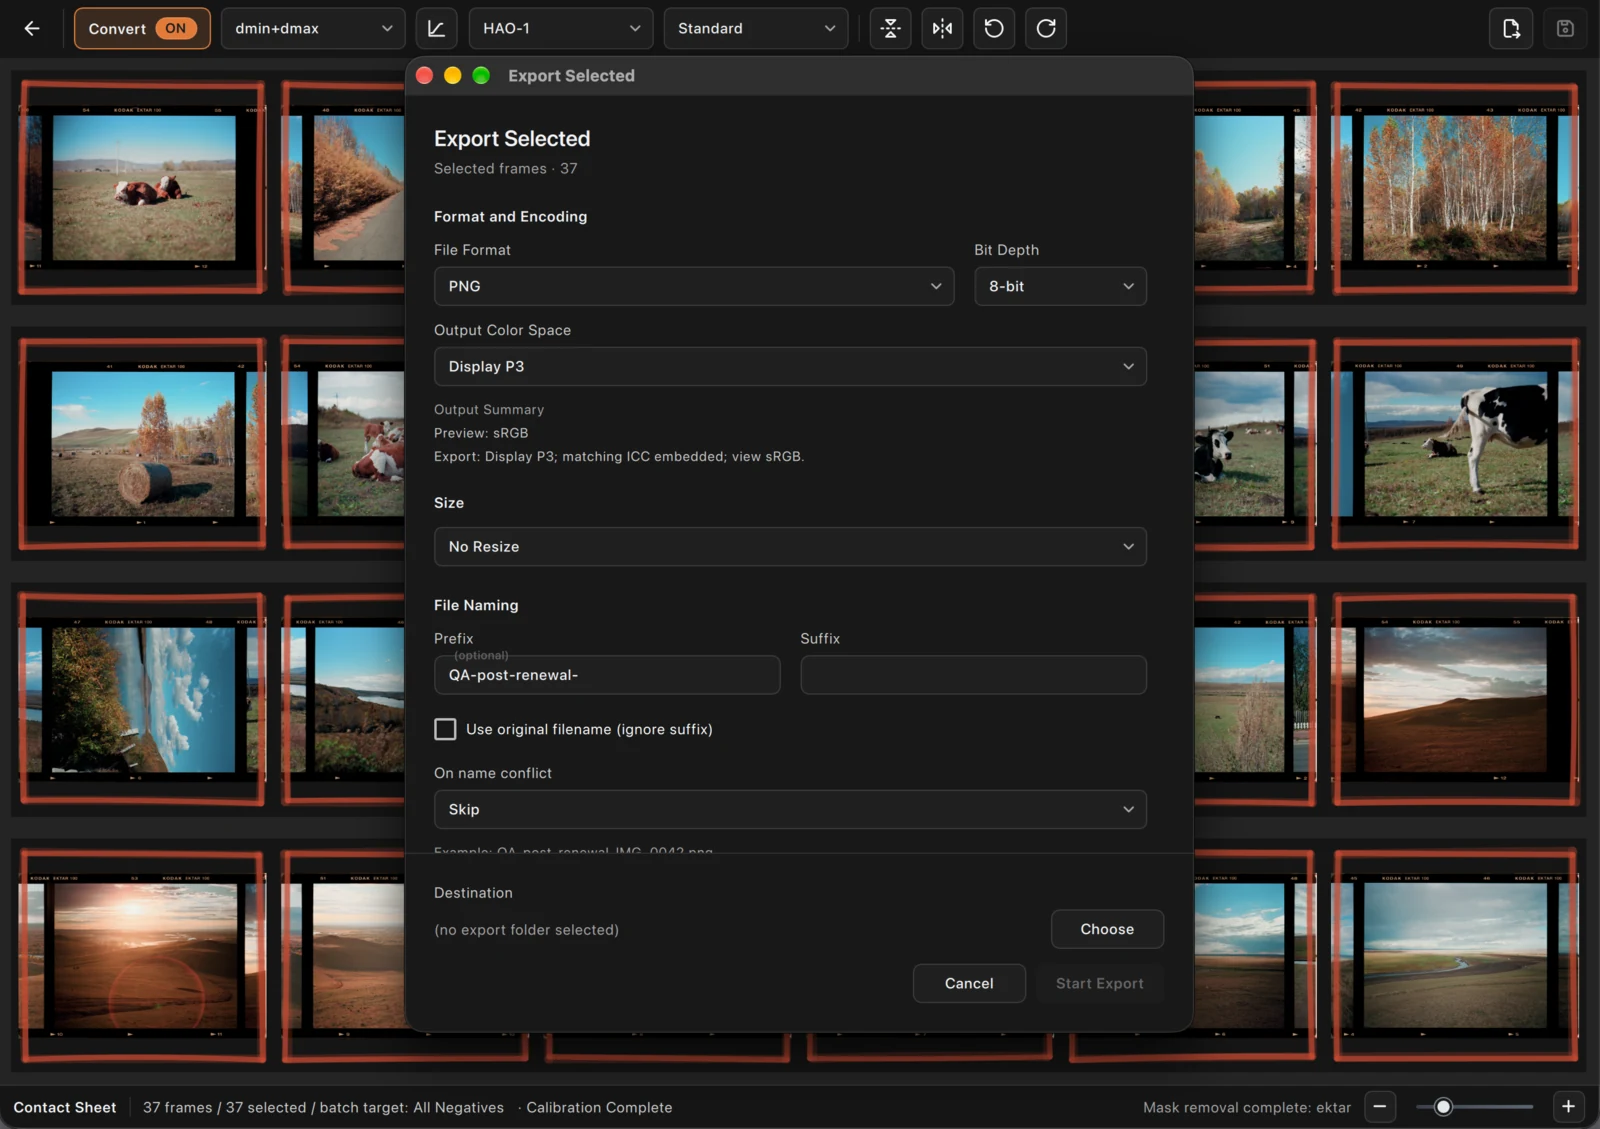Screen dimensions: 1600x1129
Task: Click the Contact Sheet label
Action: coord(65,1107)
